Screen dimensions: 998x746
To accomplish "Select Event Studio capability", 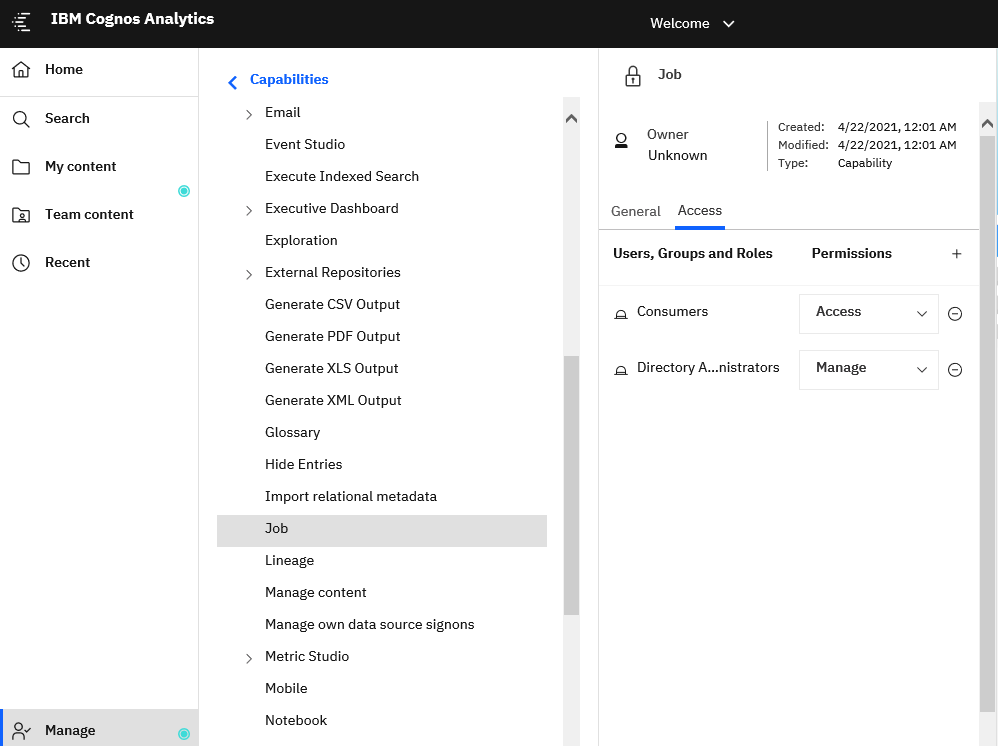I will pyautogui.click(x=305, y=144).
